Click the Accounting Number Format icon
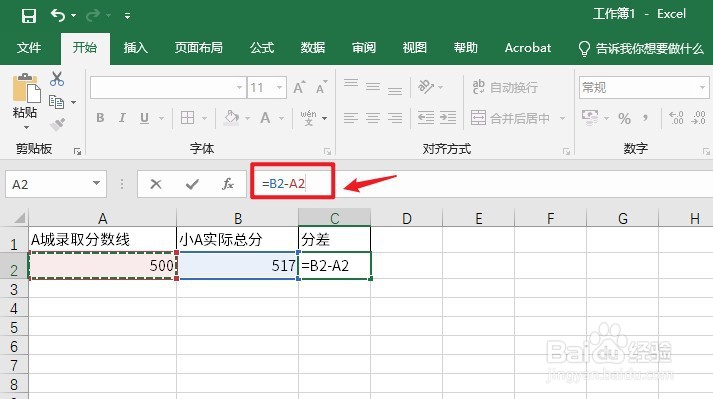713x399 pixels. (590, 118)
